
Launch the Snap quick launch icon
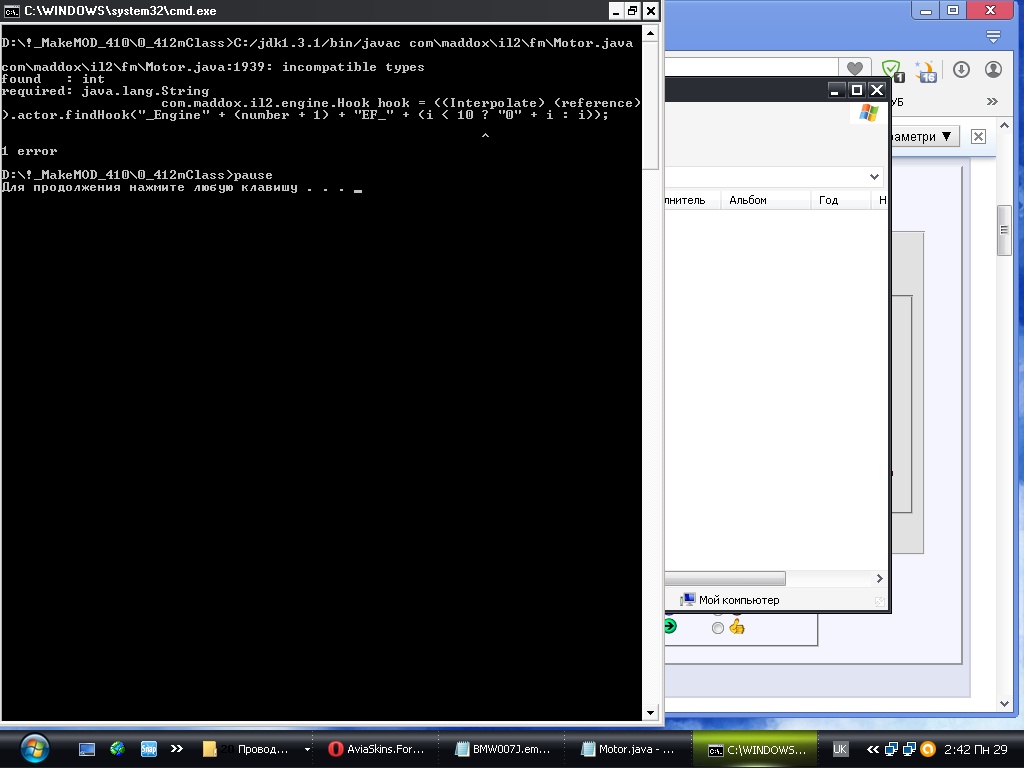149,749
